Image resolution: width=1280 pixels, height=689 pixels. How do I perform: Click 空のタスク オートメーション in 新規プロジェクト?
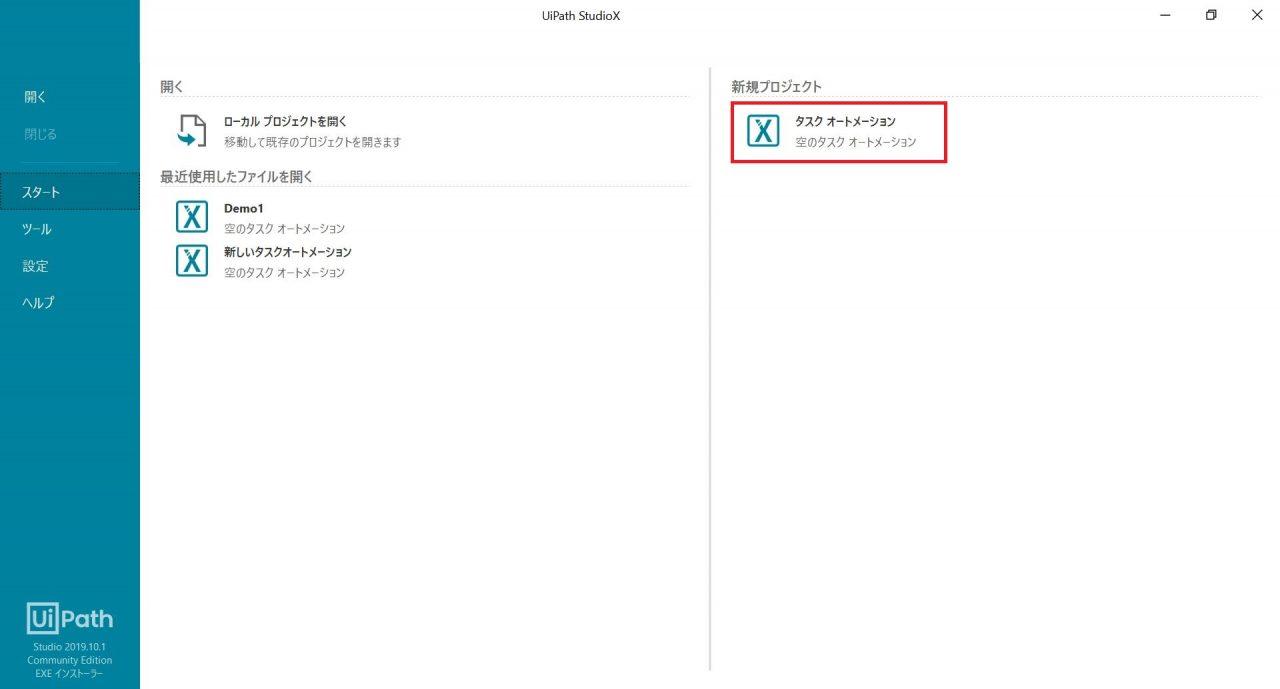855,142
